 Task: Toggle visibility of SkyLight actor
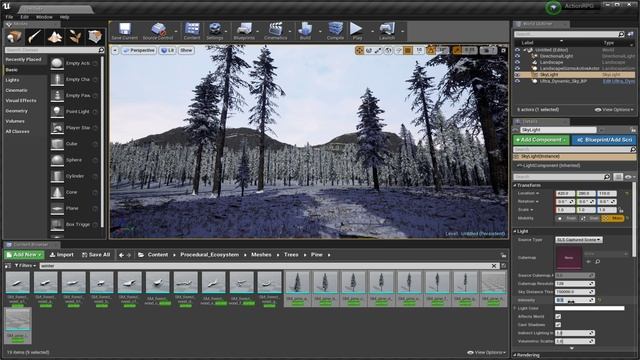pyautogui.click(x=517, y=75)
